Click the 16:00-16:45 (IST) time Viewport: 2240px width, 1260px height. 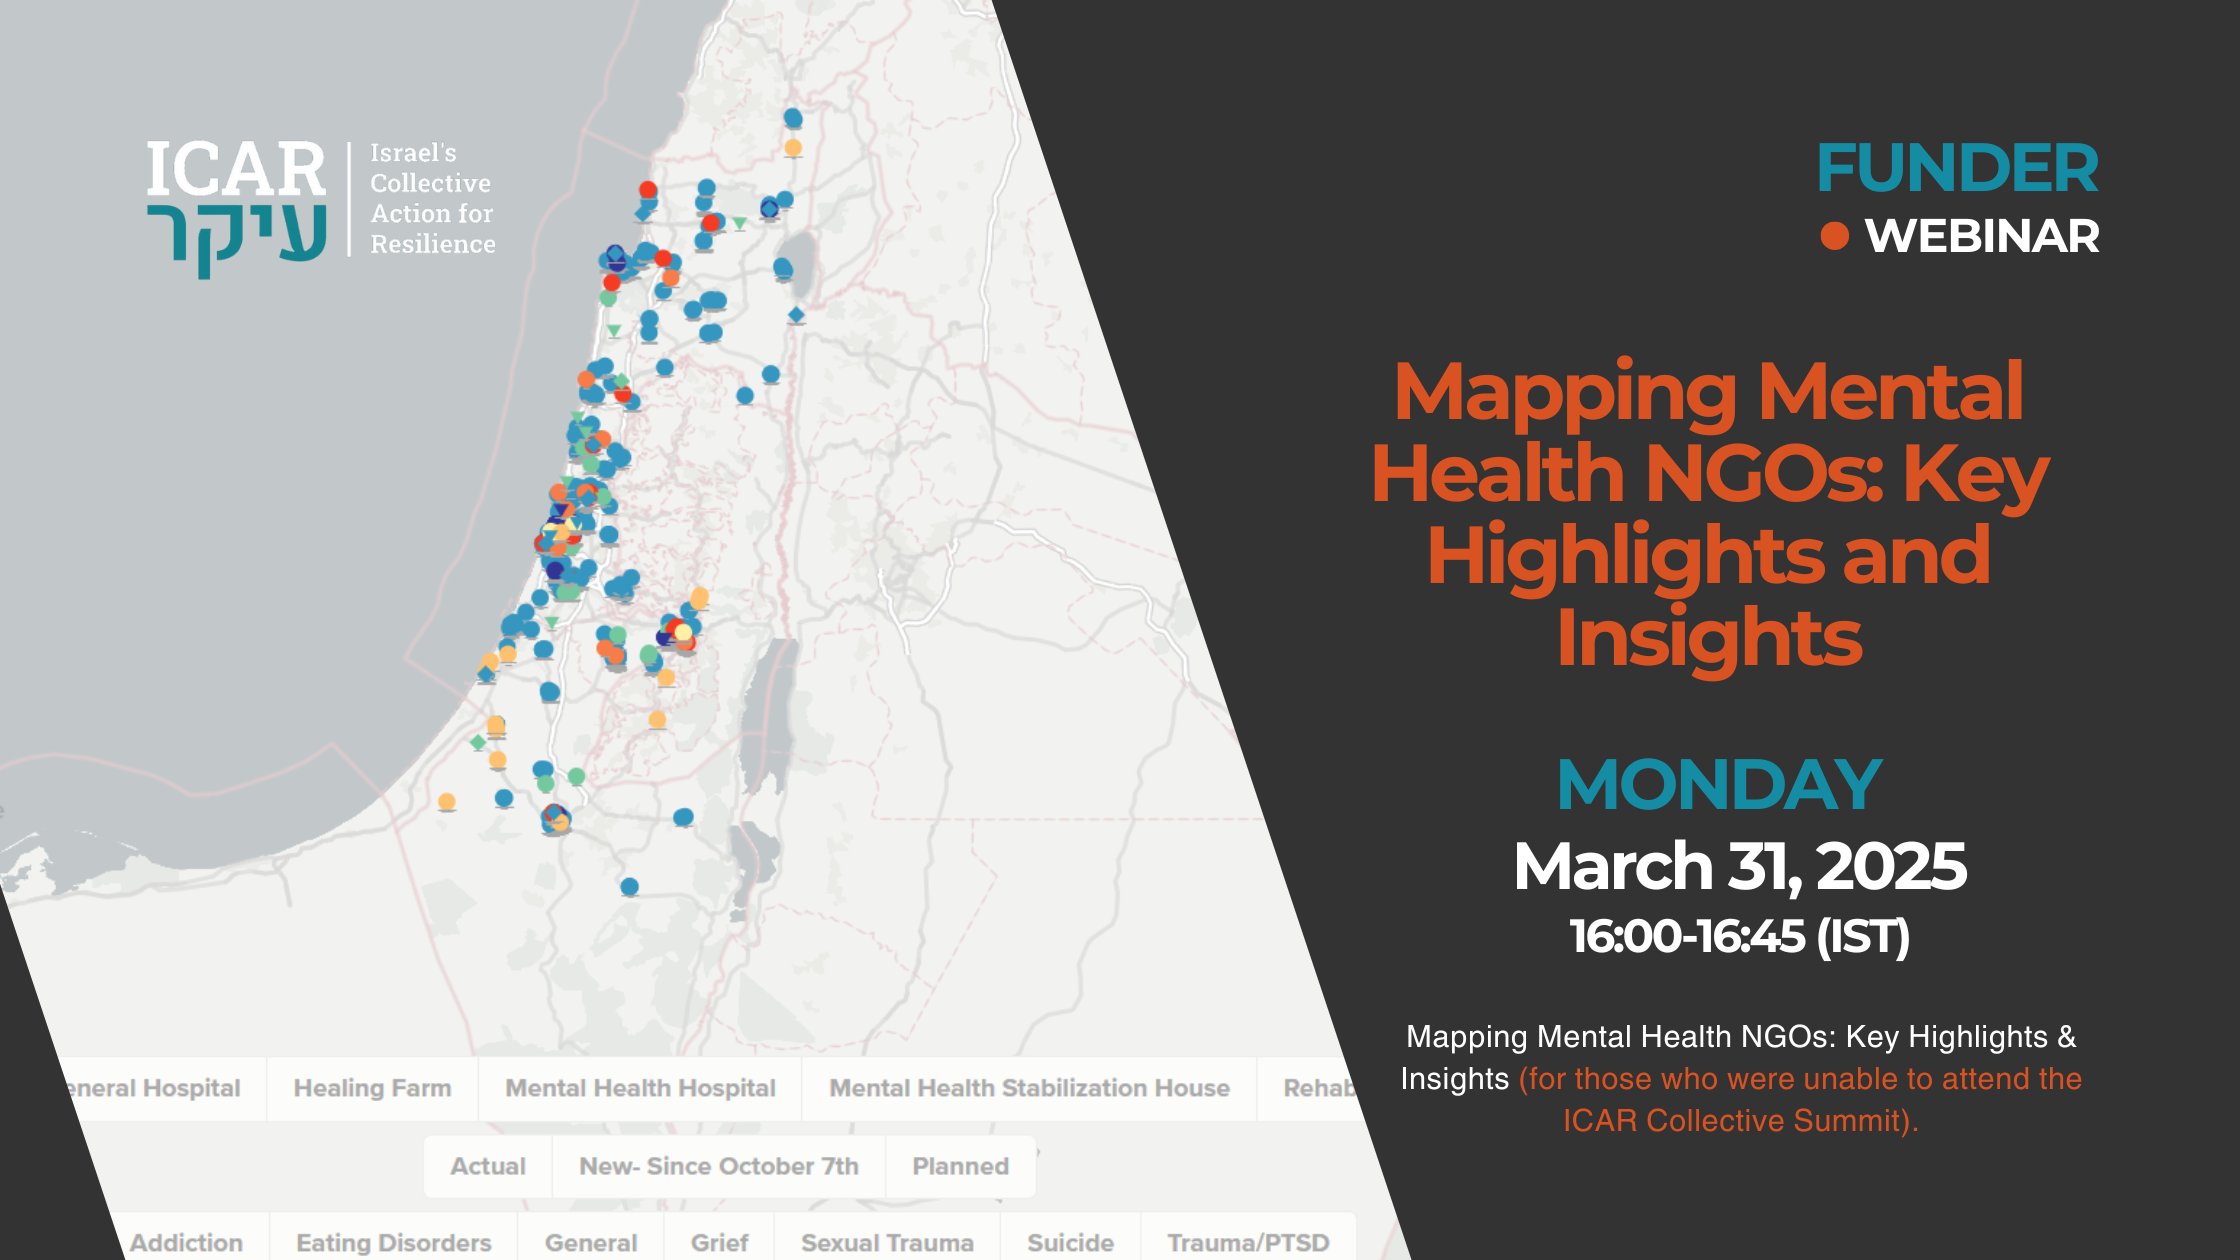pos(1740,937)
